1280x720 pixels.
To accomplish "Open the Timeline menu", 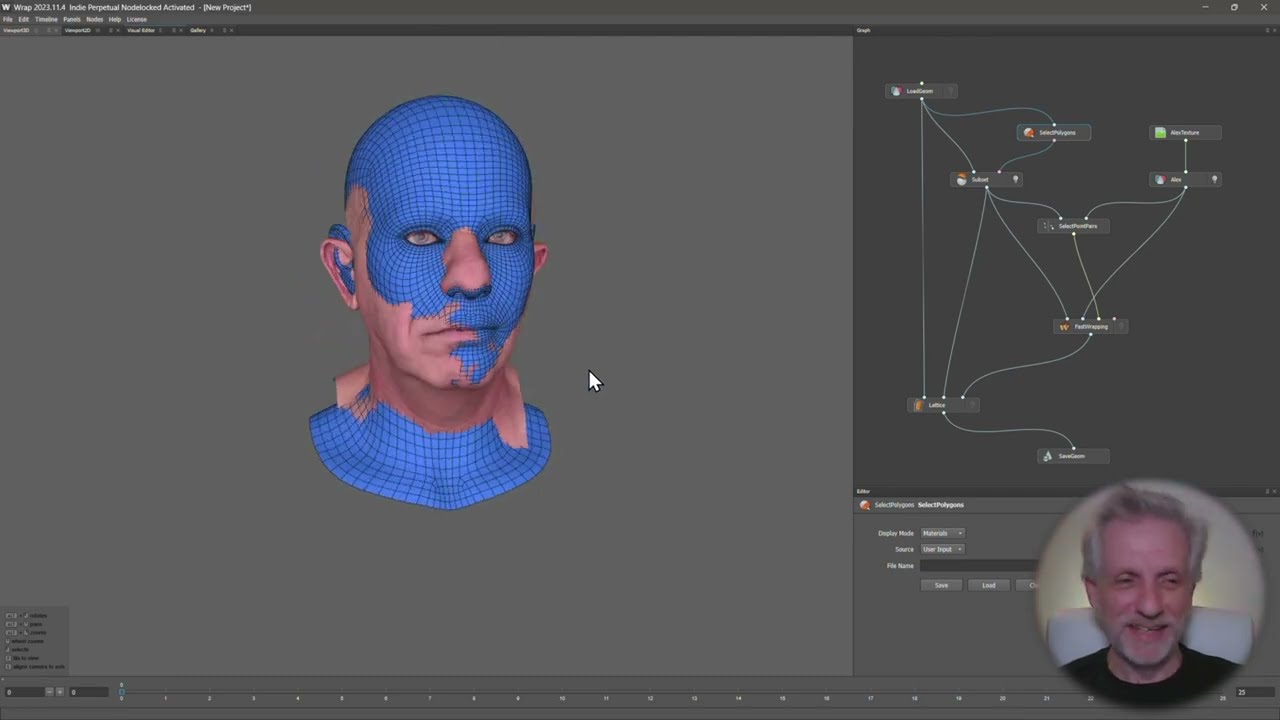I will 46,19.
